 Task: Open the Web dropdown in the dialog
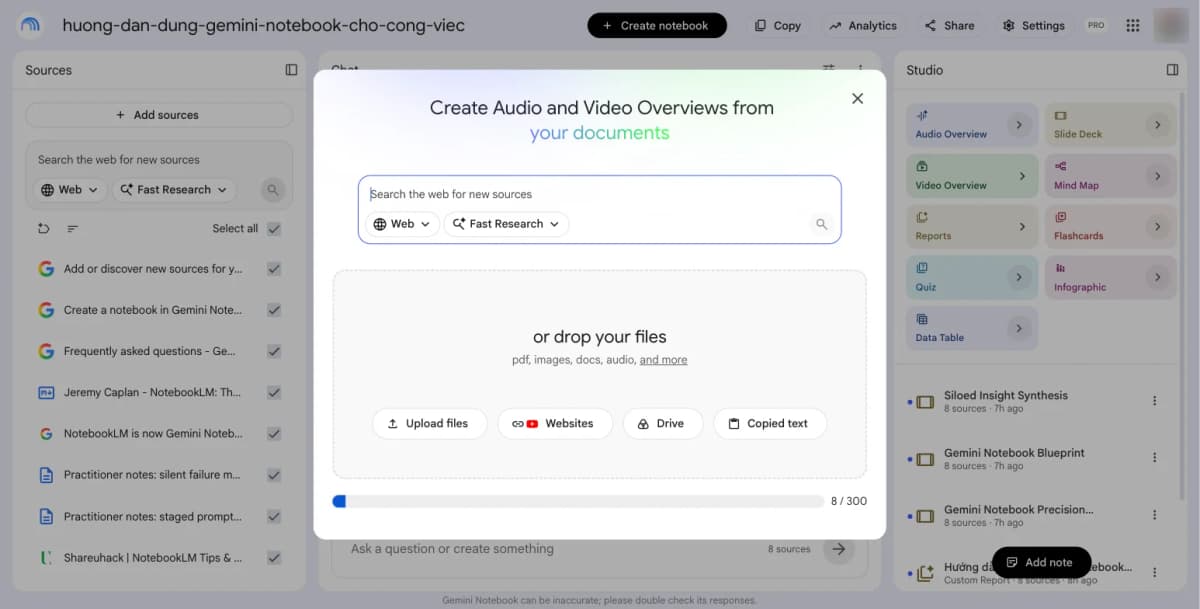pos(402,224)
